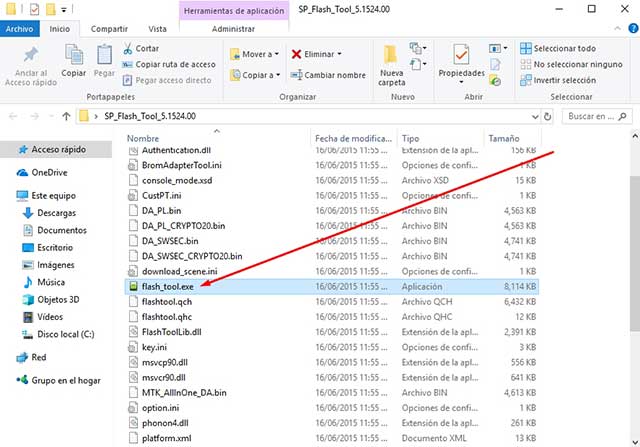Click the red Eliminar X icon
Screen dimensions: 640x447
(x=297, y=54)
